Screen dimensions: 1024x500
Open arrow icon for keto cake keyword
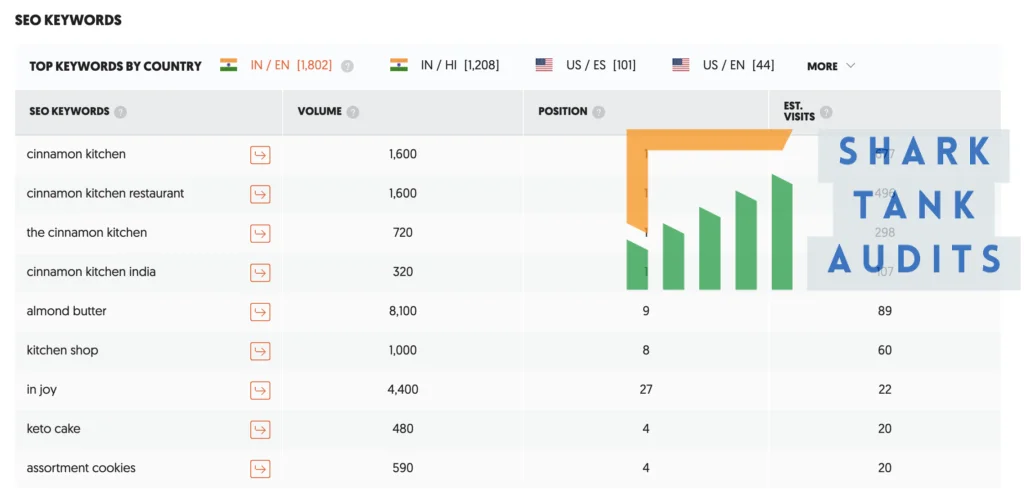click(260, 430)
